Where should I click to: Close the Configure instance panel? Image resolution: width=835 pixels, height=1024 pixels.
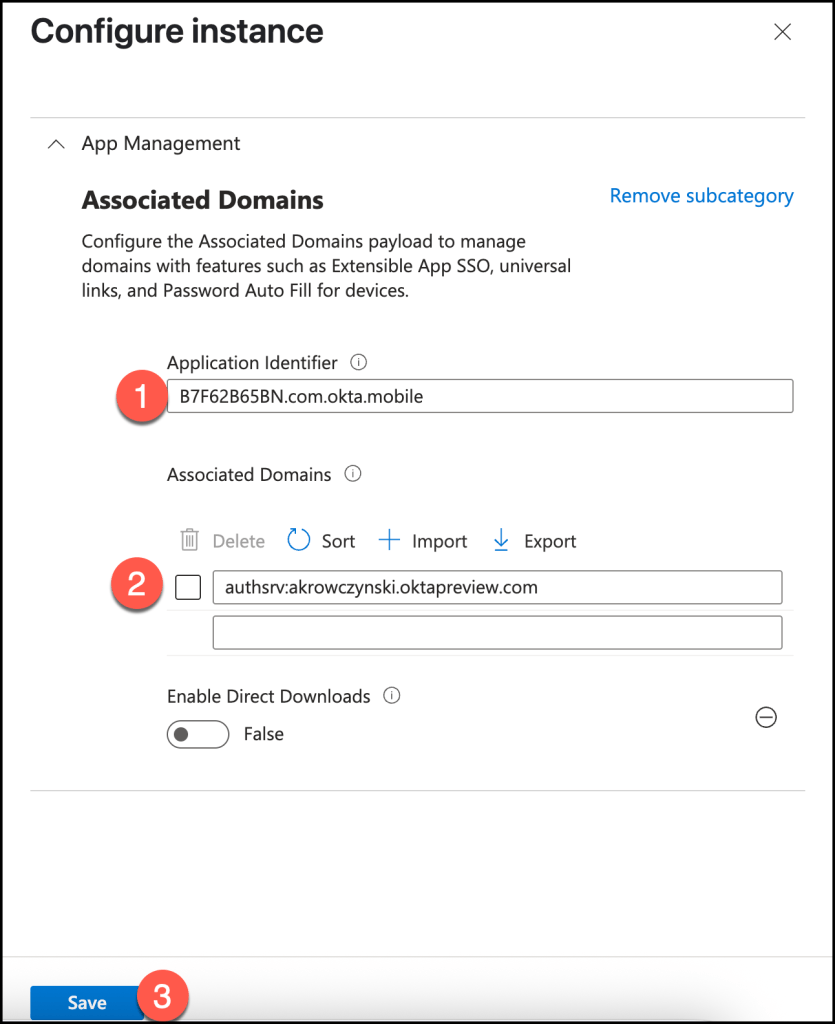(783, 32)
